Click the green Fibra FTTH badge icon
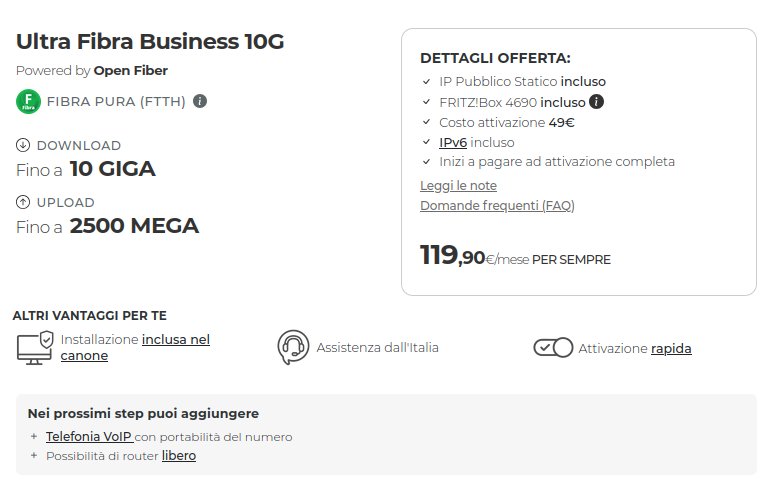Image resolution: width=768 pixels, height=488 pixels. click(28, 101)
